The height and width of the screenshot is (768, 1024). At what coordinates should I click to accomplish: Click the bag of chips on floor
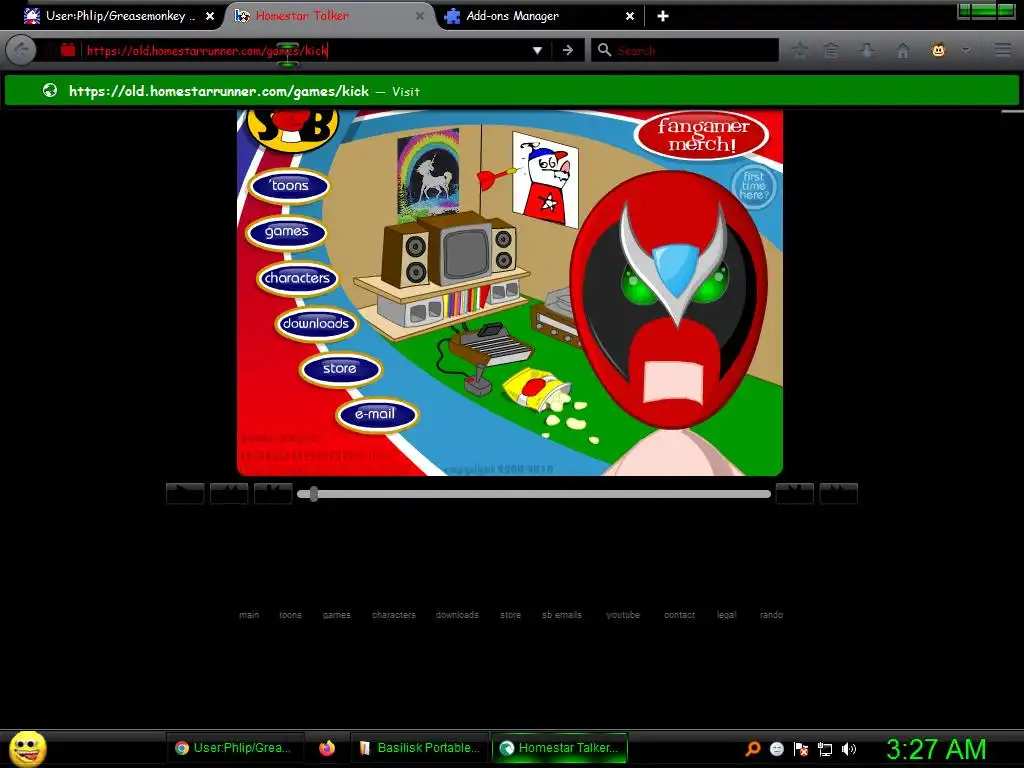coord(536,389)
